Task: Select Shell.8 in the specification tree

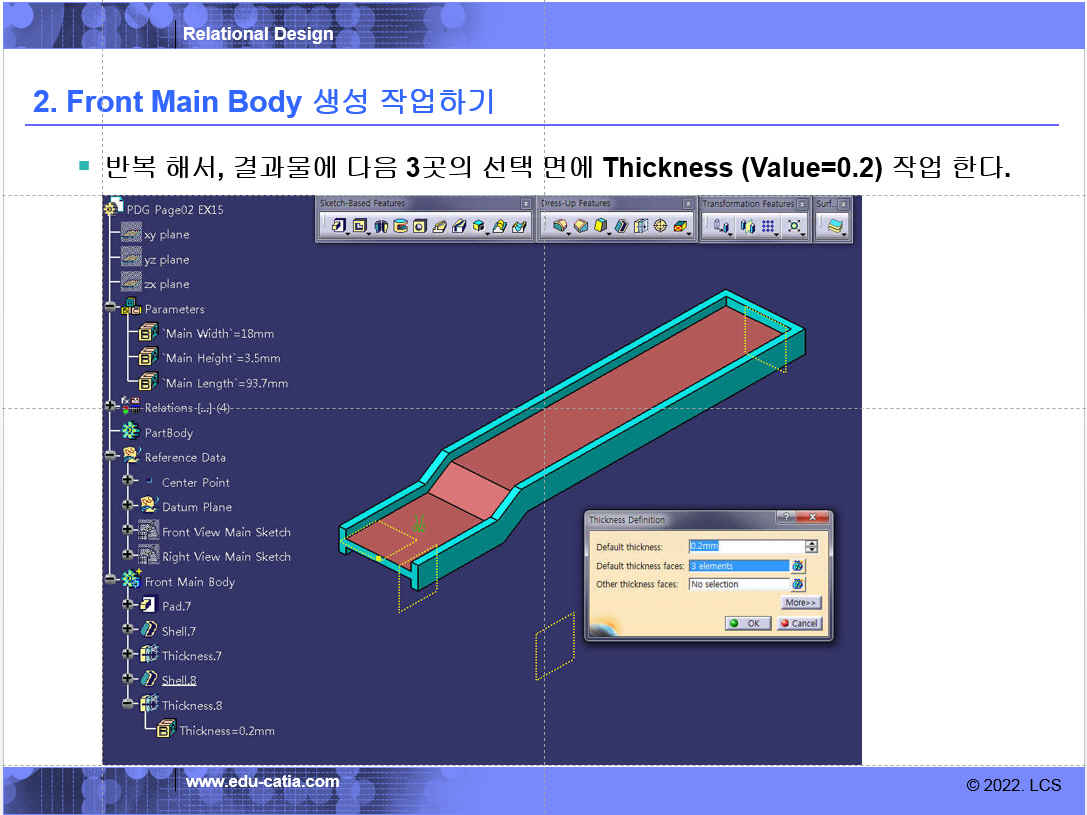Action: (x=179, y=680)
